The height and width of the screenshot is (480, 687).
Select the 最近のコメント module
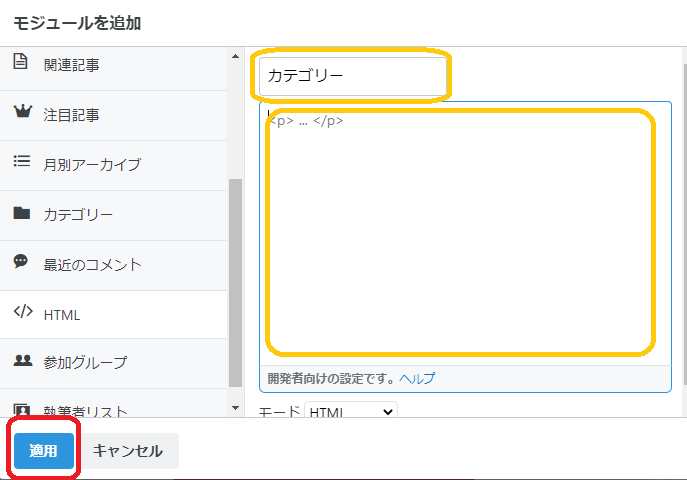pos(113,265)
